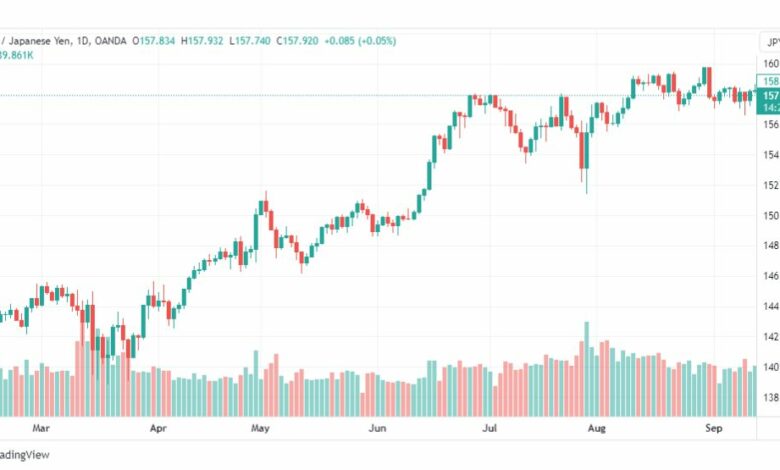Click the close value C157.920
Screen dimensions: 780x470
click(x=297, y=41)
